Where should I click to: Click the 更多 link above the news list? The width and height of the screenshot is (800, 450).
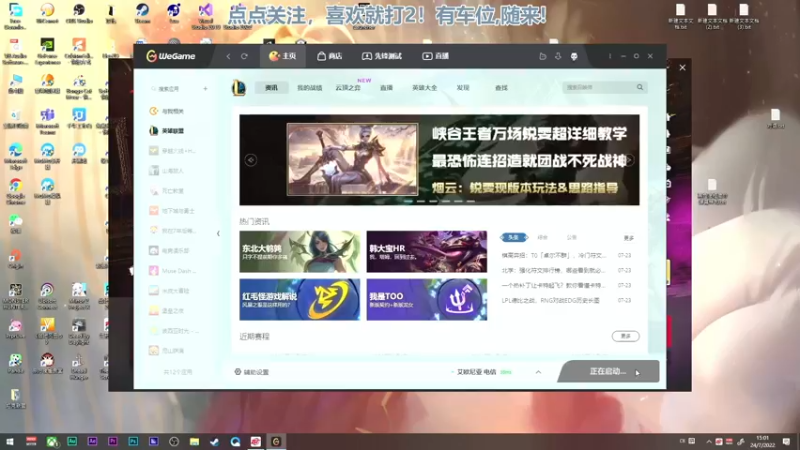(x=629, y=238)
